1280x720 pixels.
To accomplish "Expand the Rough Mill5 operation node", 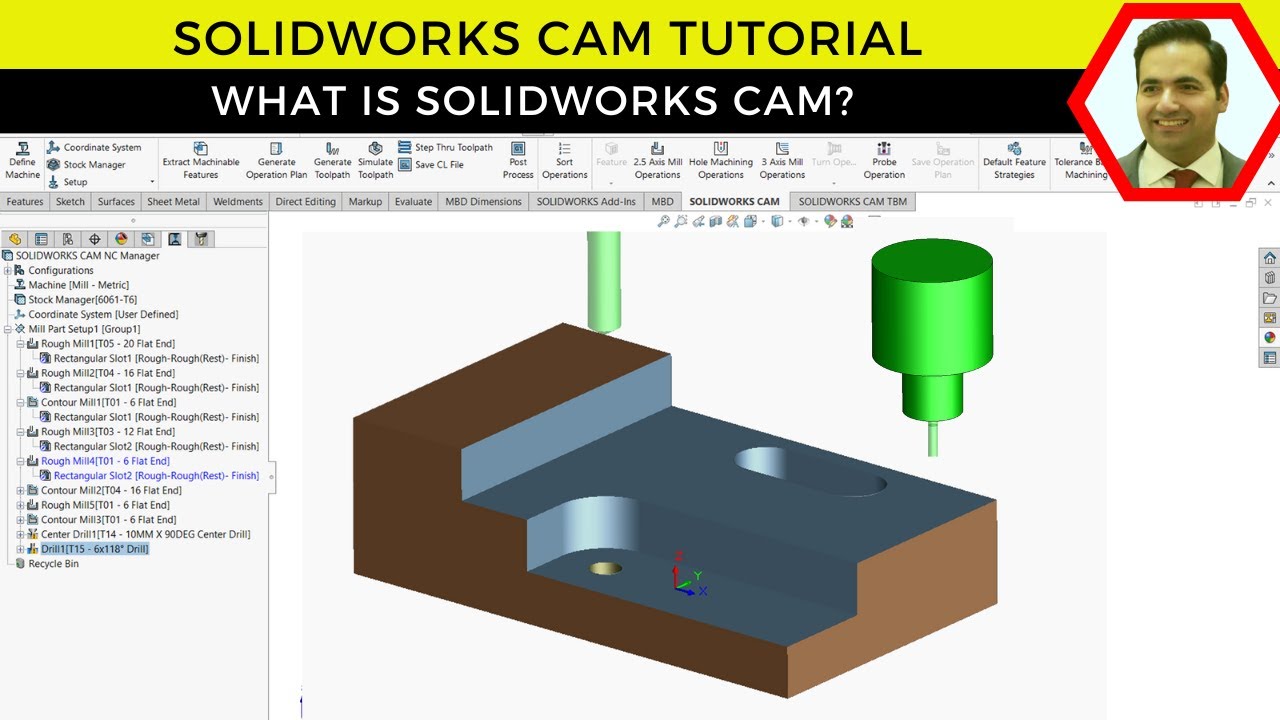I will click(x=21, y=505).
